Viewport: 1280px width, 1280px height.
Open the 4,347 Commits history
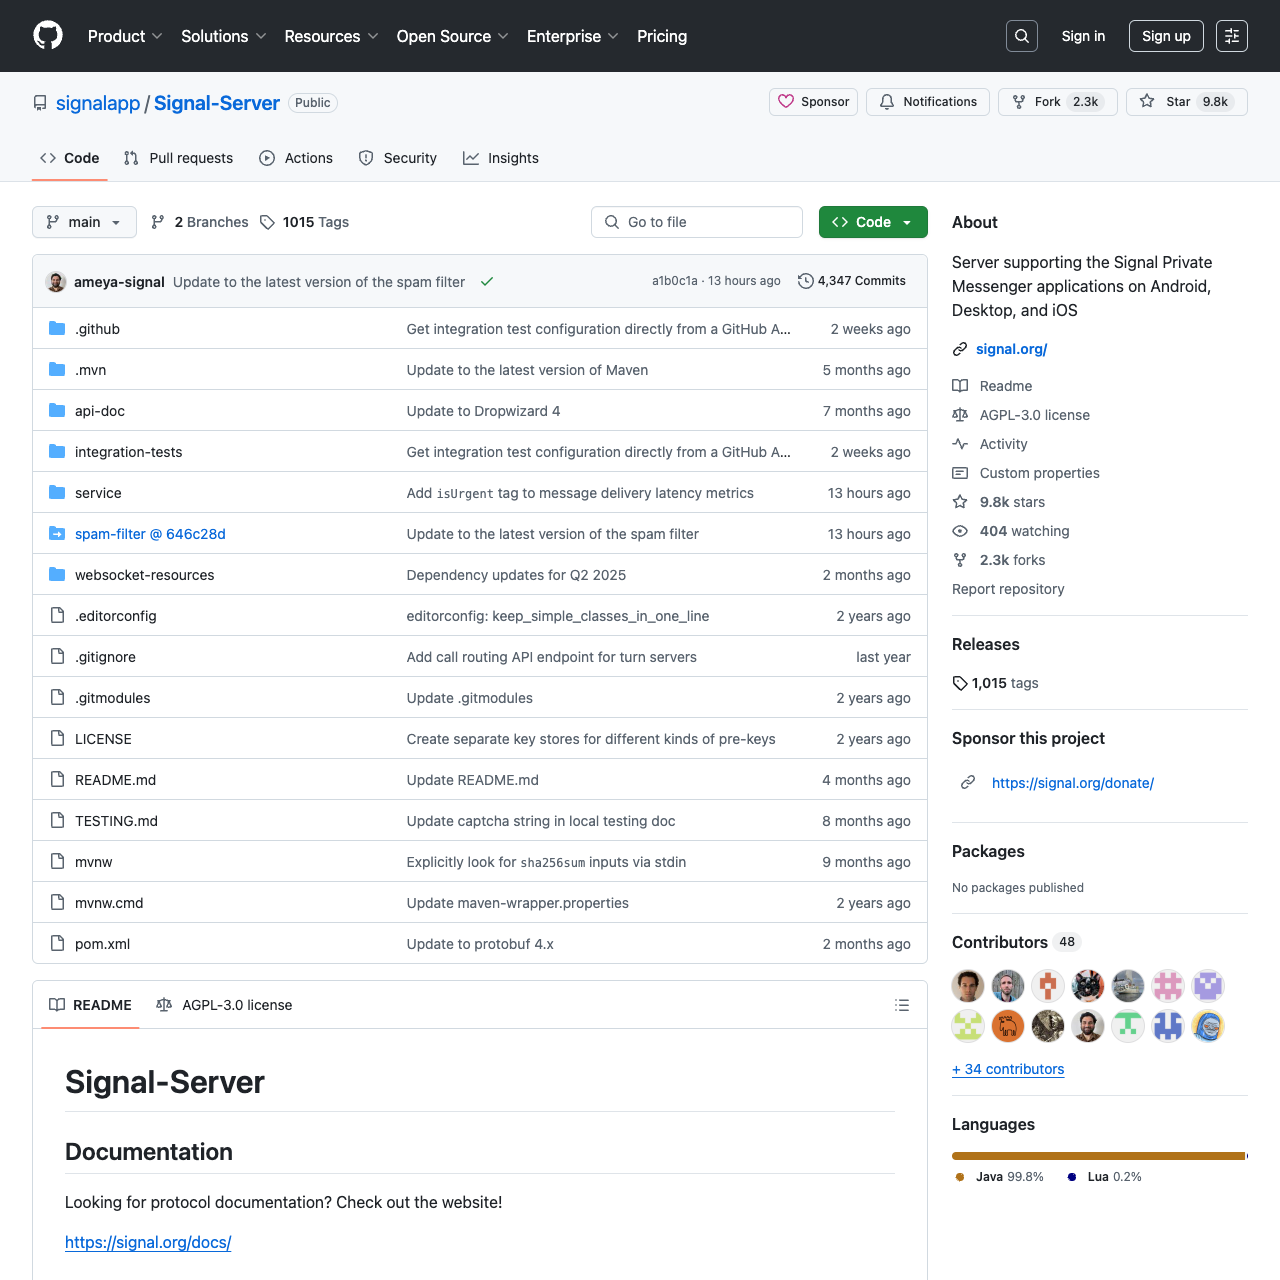852,281
